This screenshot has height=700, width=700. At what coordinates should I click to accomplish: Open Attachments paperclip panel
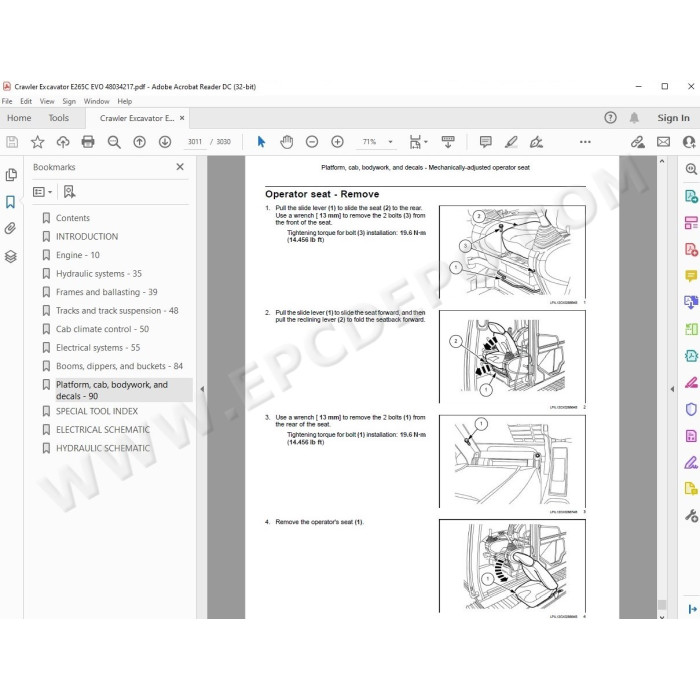click(10, 229)
